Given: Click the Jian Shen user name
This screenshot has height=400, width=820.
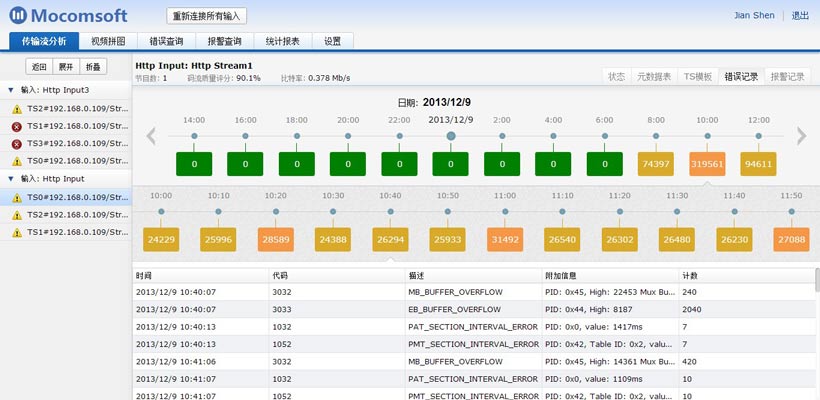Looking at the screenshot, I should [754, 15].
